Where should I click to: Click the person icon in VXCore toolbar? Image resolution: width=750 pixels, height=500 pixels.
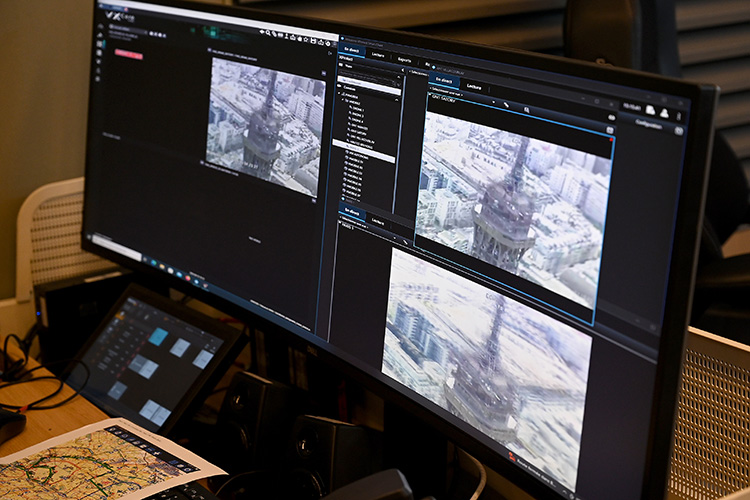coord(287,36)
